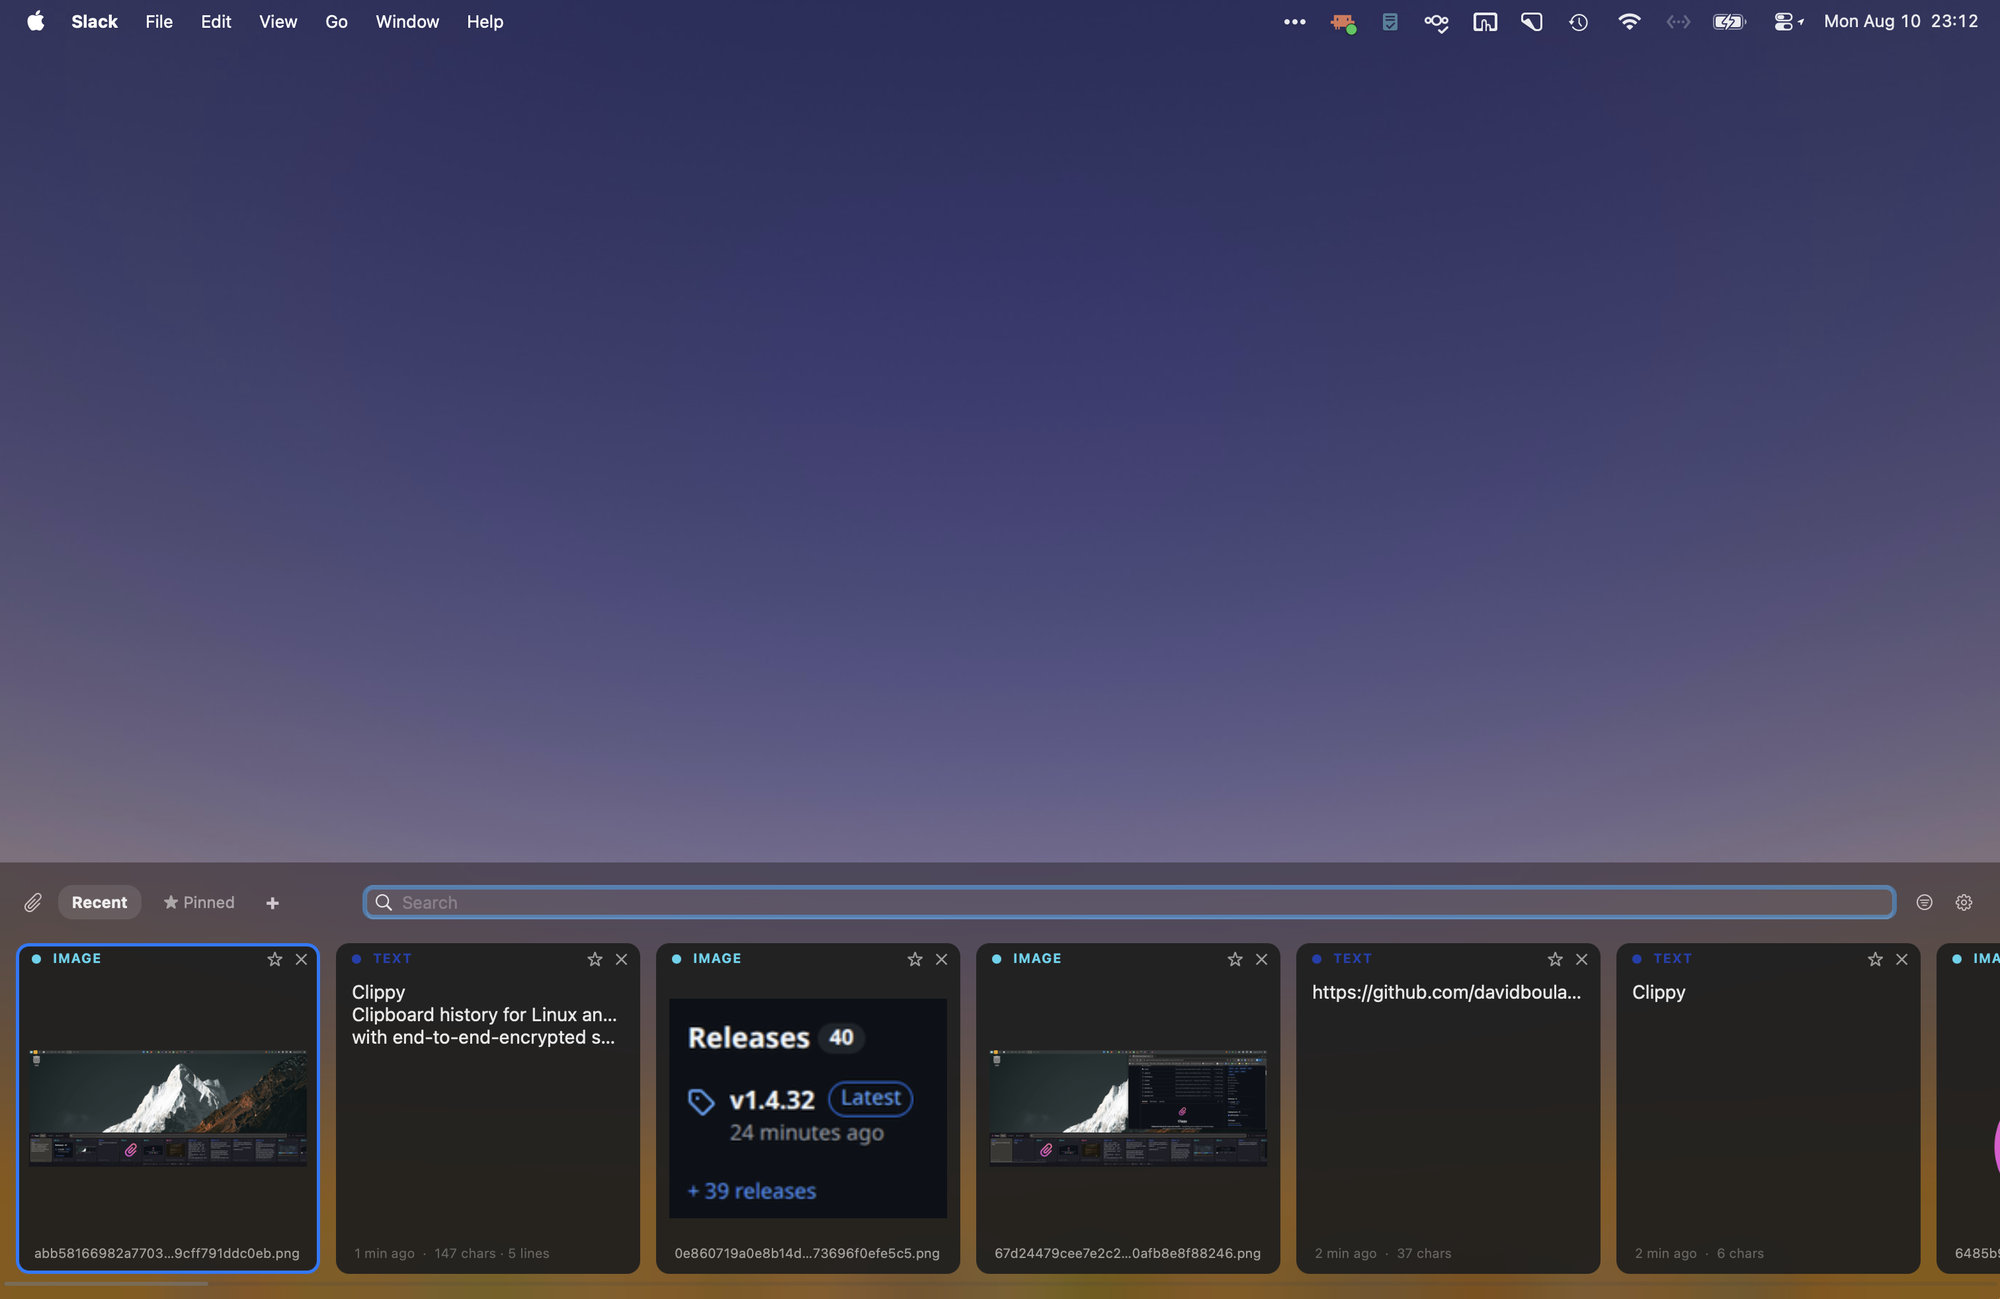Click the 1 min ago 147 chars label
The image size is (2000, 1299).
pos(451,1253)
